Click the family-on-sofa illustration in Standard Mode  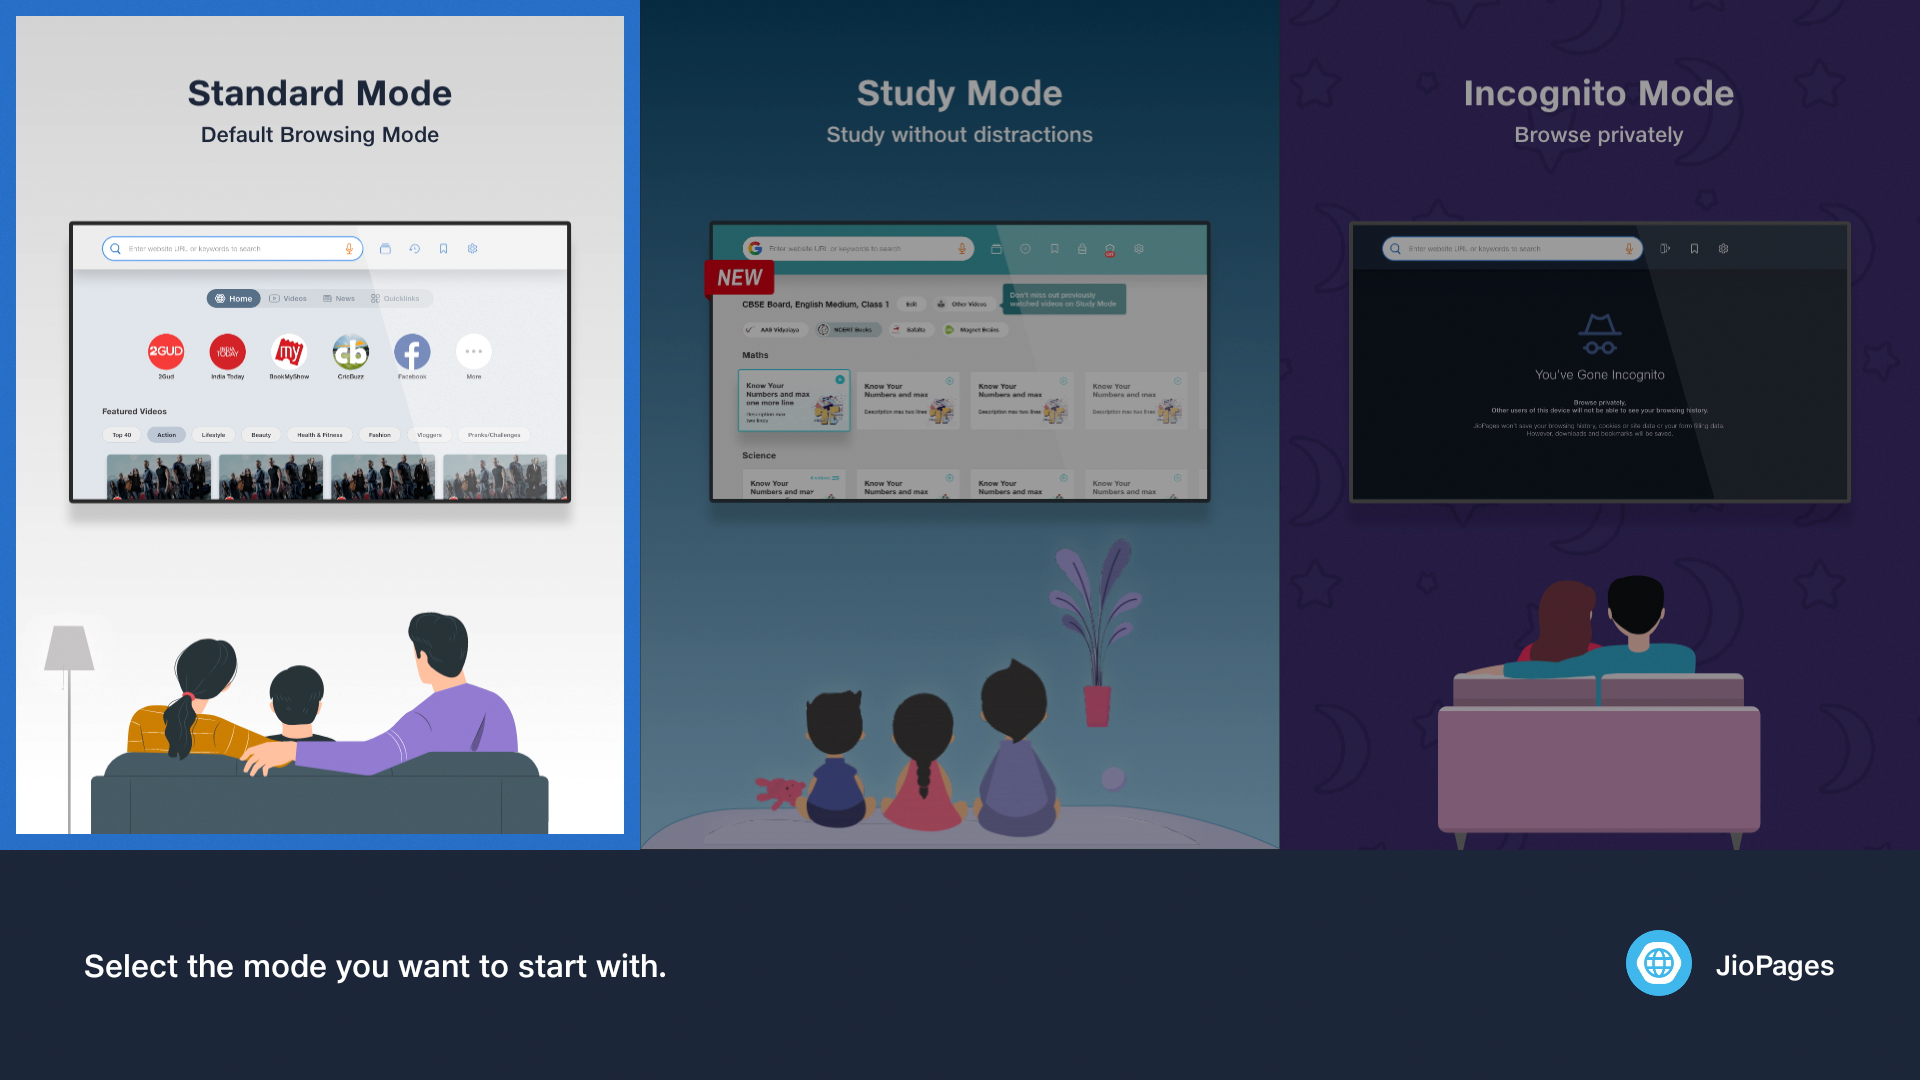click(x=320, y=723)
